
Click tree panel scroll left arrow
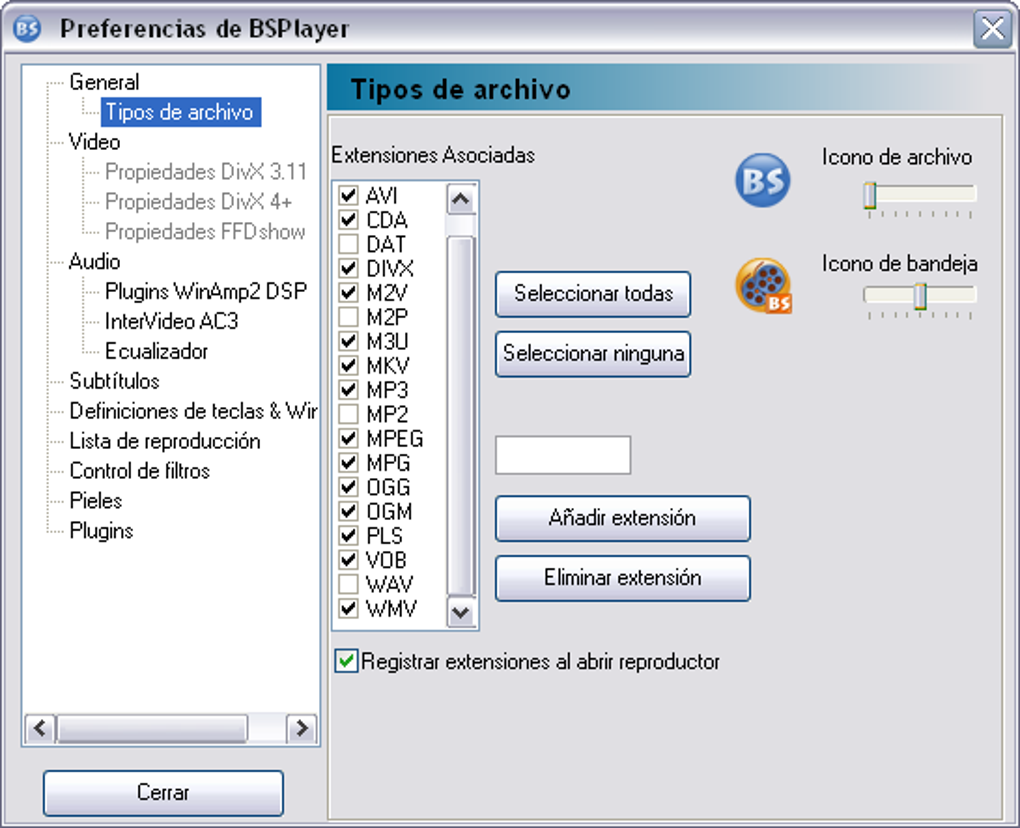click(x=40, y=728)
